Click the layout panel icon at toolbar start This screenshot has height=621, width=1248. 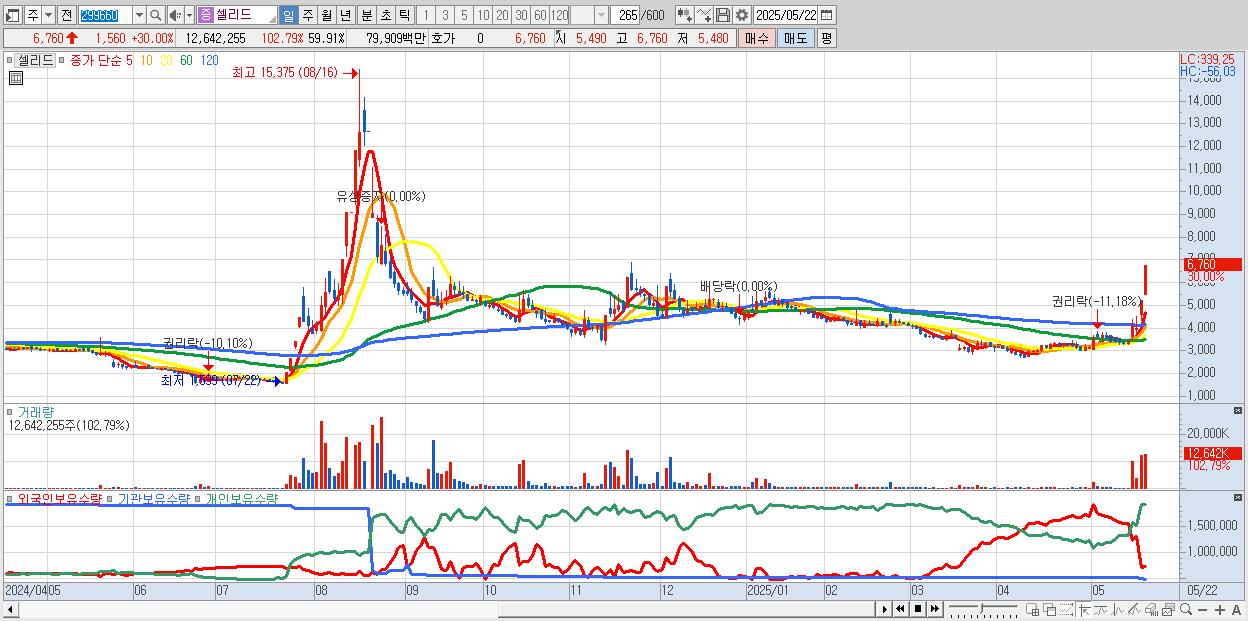tap(13, 15)
